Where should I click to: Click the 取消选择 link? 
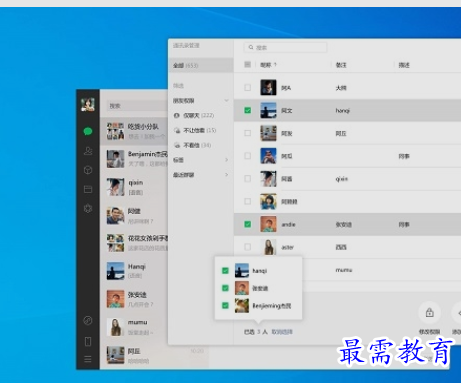[x=282, y=332]
